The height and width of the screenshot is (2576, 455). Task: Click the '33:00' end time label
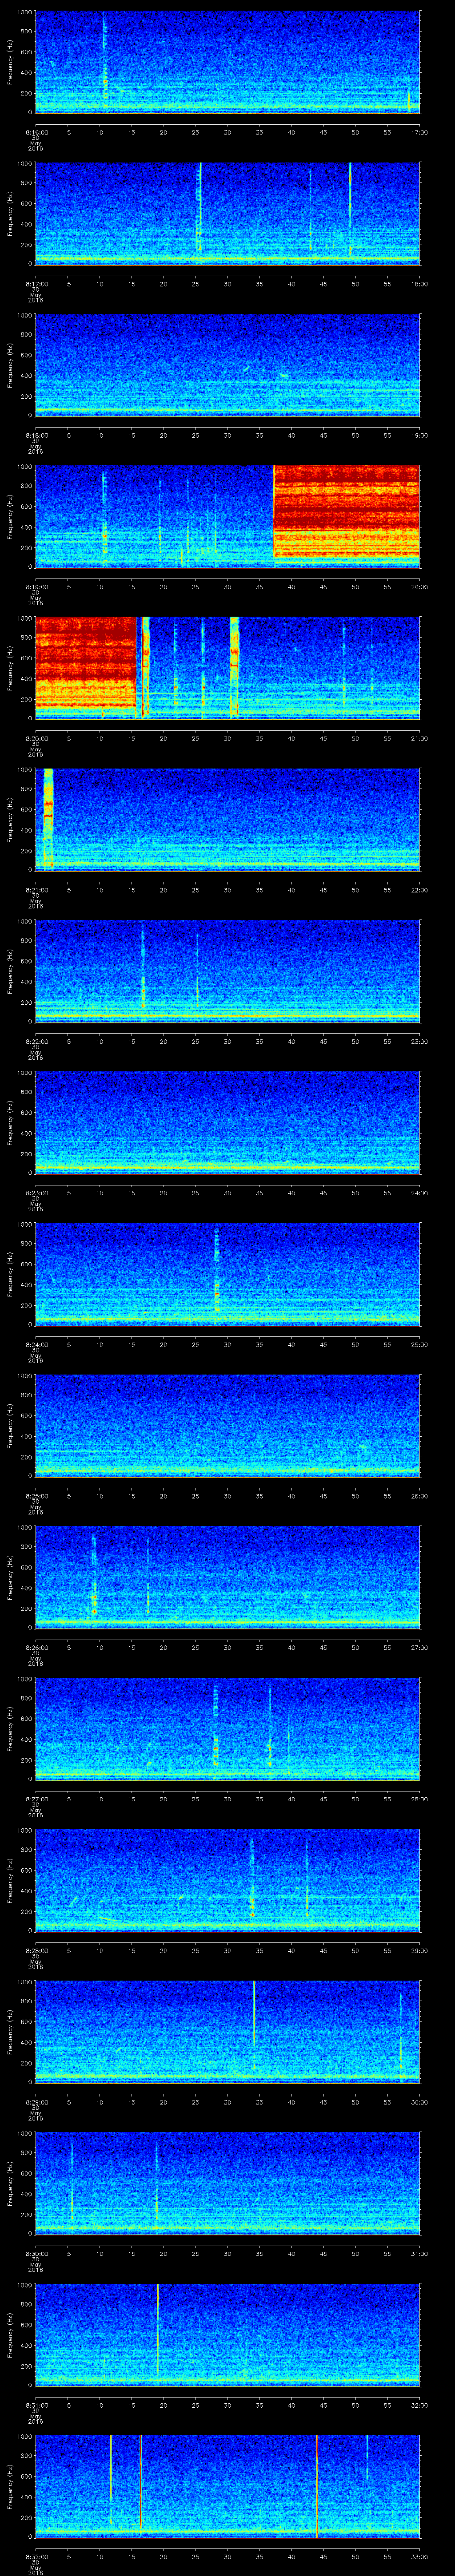[420, 2556]
